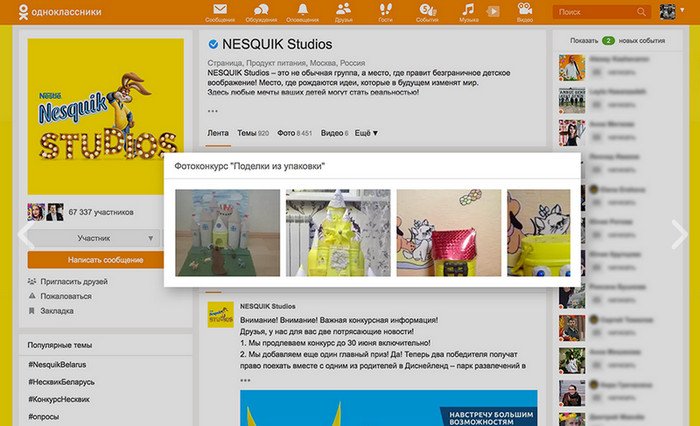Switch to the Видео tab
This screenshot has width=700, height=426.
334,133
